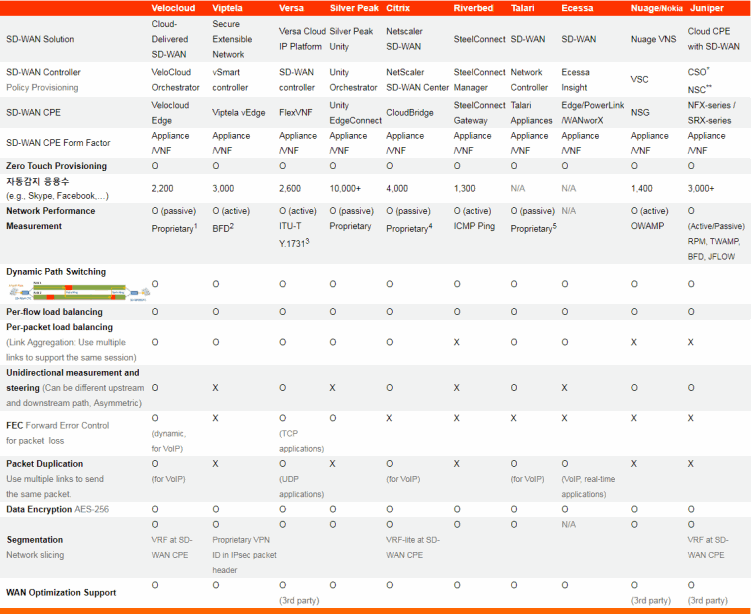The image size is (751, 614).
Task: Select the '(VoIP, real-time applications)' note under Ecessa
Action: (588, 487)
